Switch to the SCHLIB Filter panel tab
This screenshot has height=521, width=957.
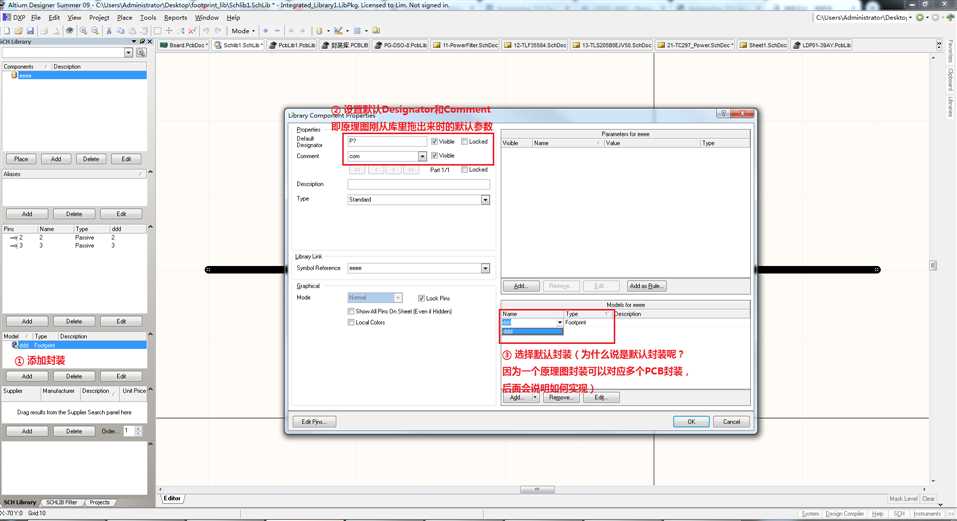coord(61,502)
